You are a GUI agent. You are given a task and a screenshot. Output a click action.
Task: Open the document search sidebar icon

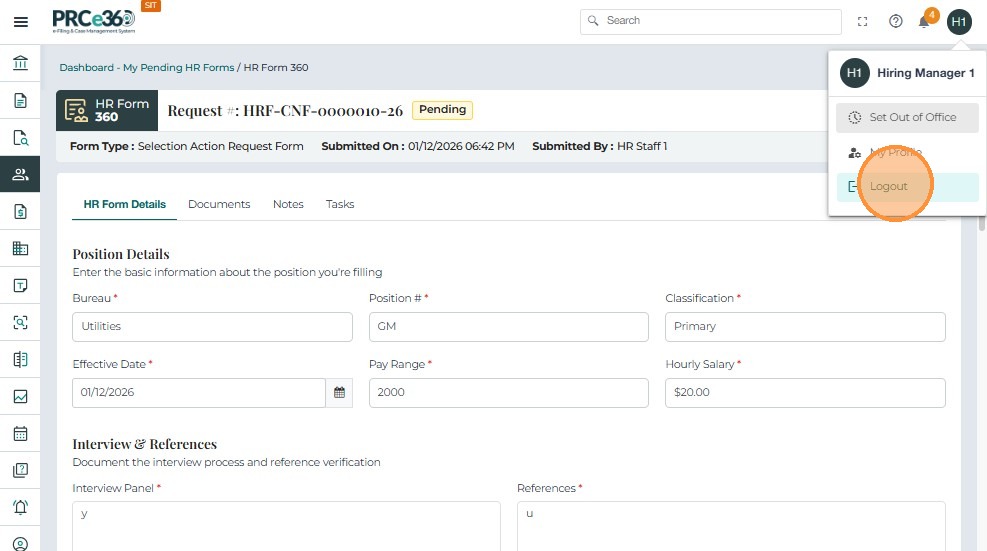[x=20, y=138]
